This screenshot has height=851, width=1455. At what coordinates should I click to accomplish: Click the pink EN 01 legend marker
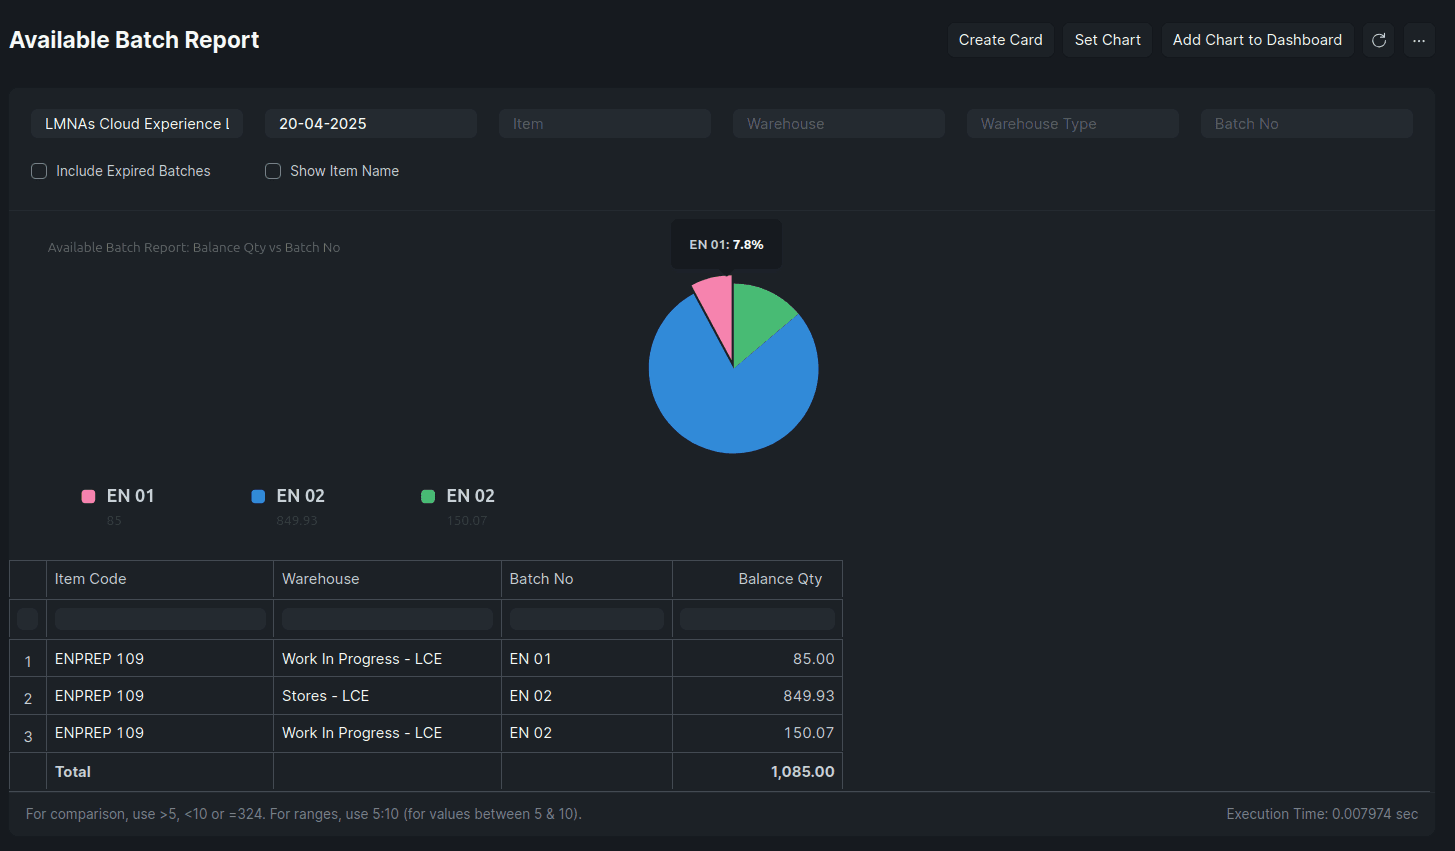click(88, 496)
